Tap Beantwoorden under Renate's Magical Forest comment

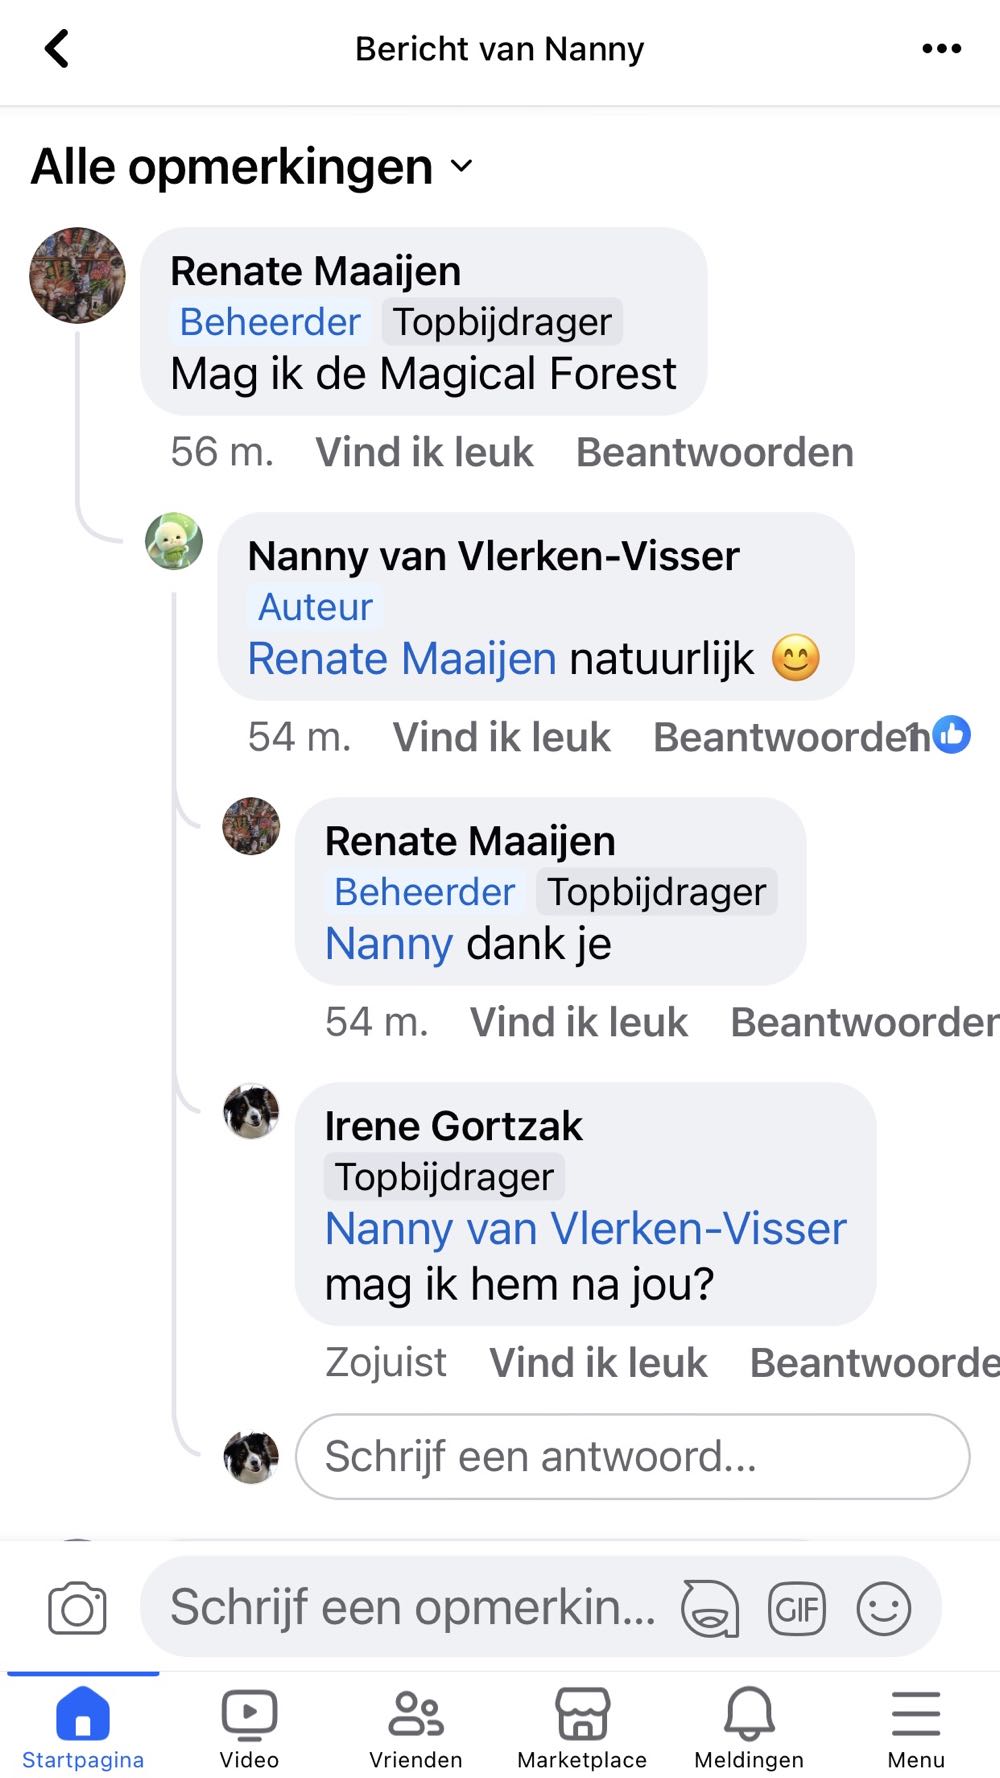(x=714, y=452)
